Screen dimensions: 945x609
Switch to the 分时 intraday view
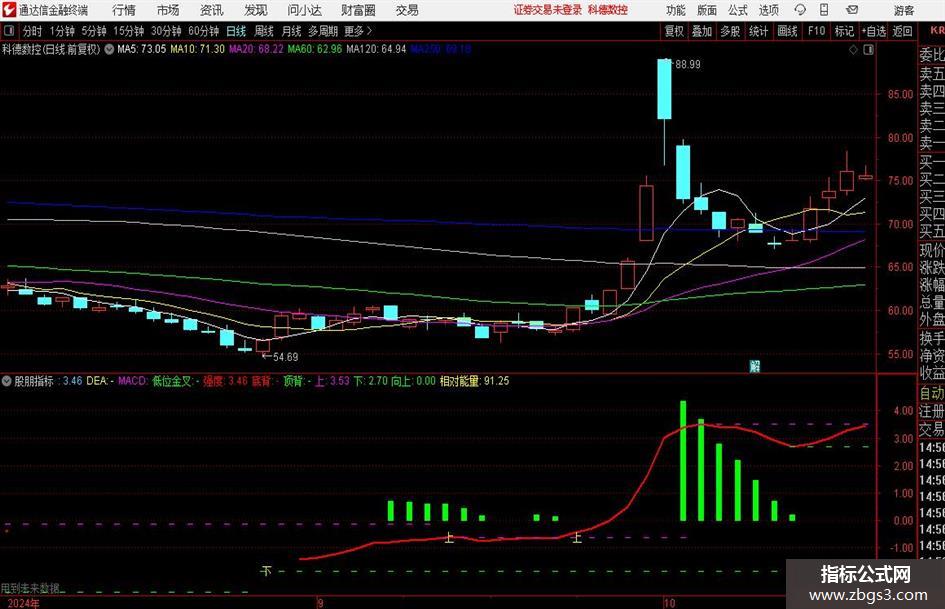[x=32, y=31]
